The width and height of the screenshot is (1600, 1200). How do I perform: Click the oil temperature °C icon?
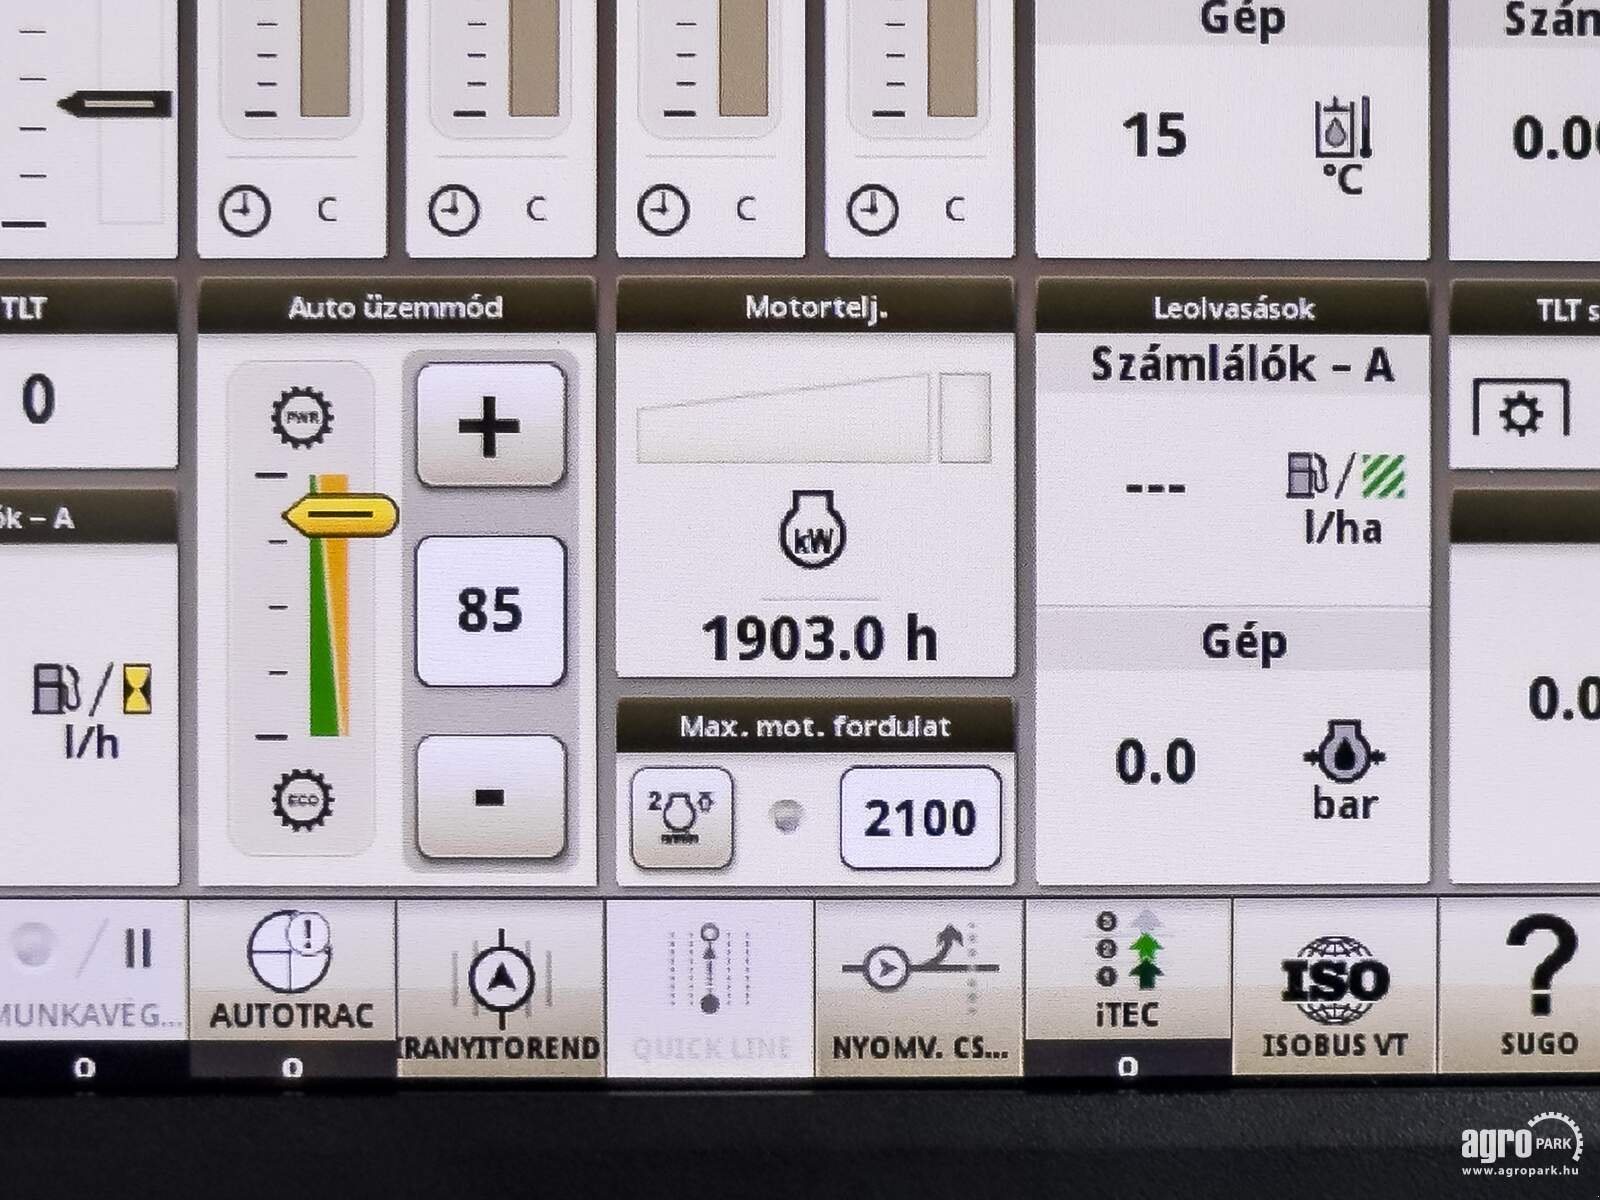(x=1342, y=144)
